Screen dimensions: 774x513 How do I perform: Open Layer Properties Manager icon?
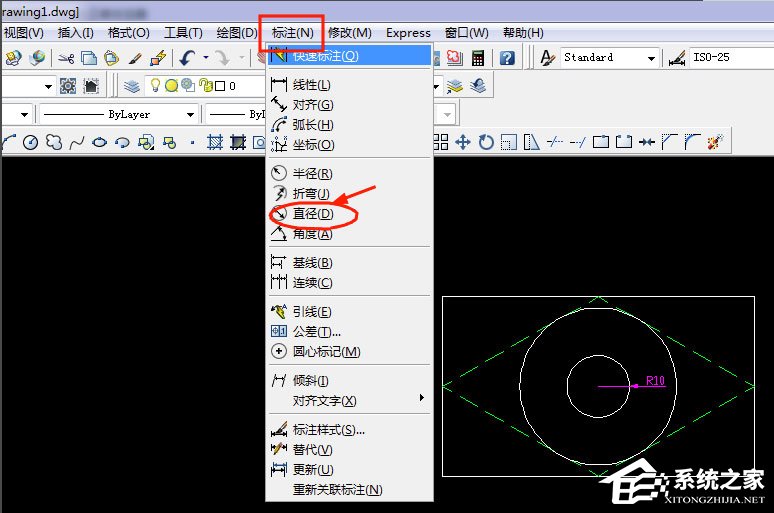point(132,86)
